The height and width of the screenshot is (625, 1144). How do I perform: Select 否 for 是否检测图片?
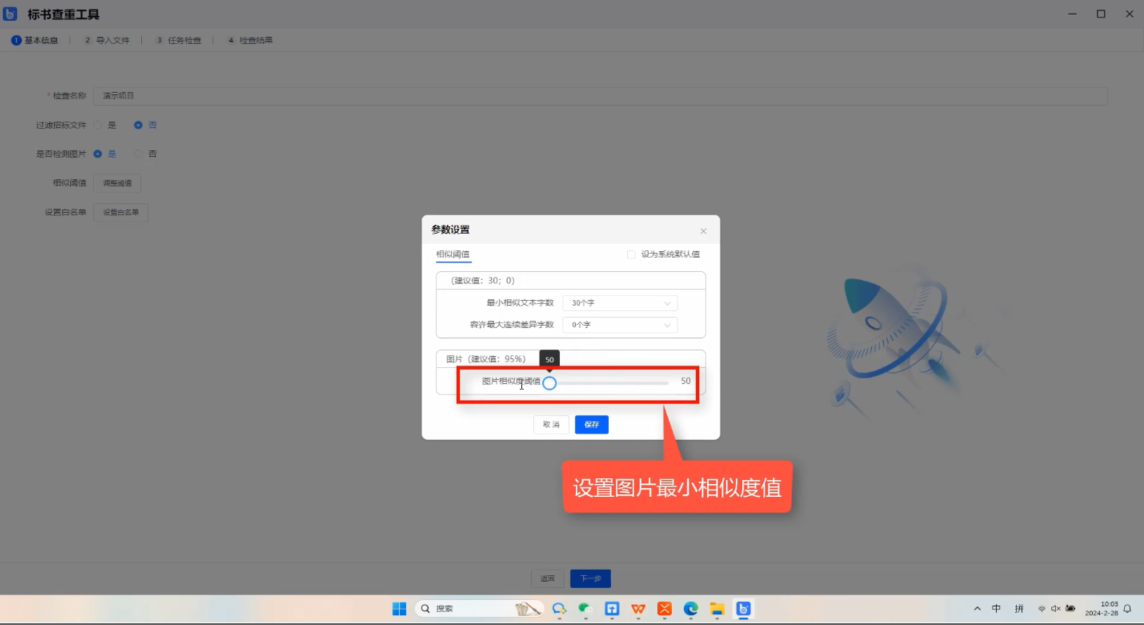coord(138,154)
